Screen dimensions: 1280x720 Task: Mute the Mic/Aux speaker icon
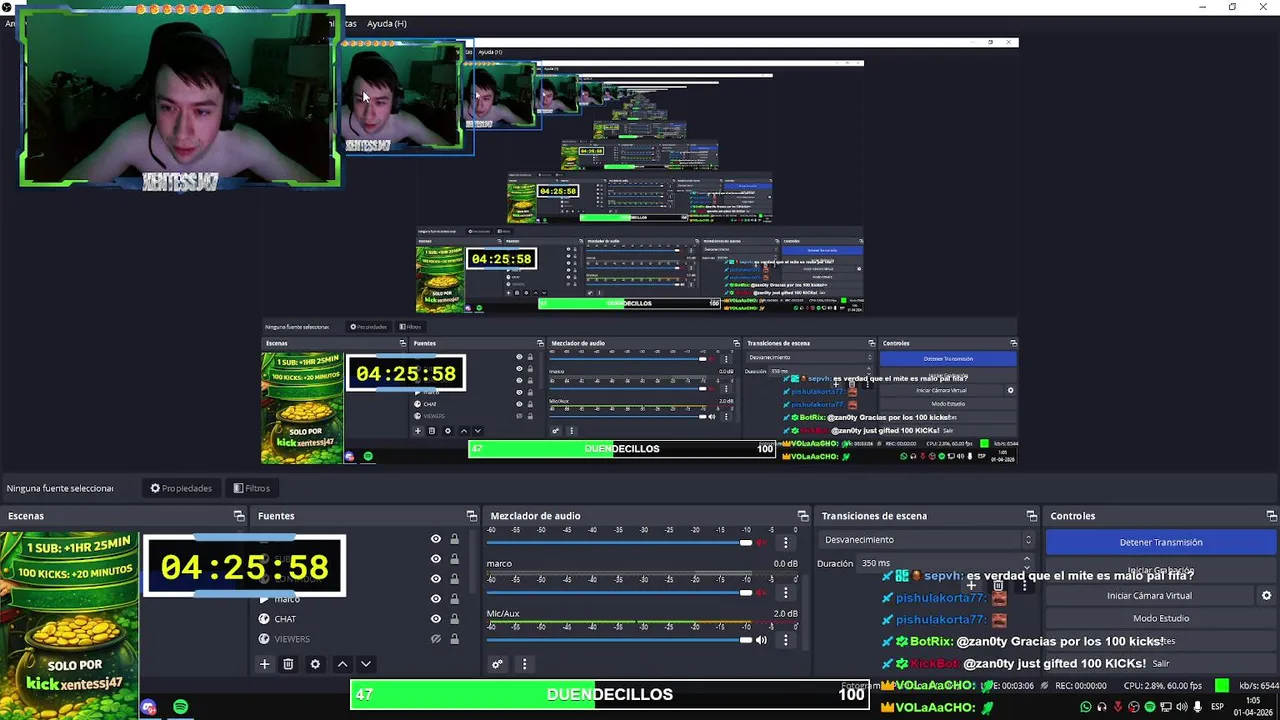[761, 640]
